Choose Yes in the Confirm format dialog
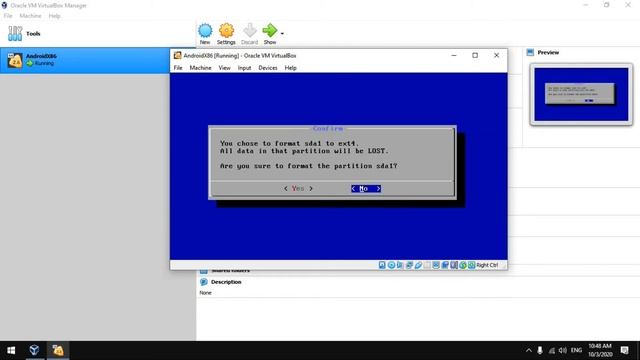The height and width of the screenshot is (360, 640). point(298,188)
